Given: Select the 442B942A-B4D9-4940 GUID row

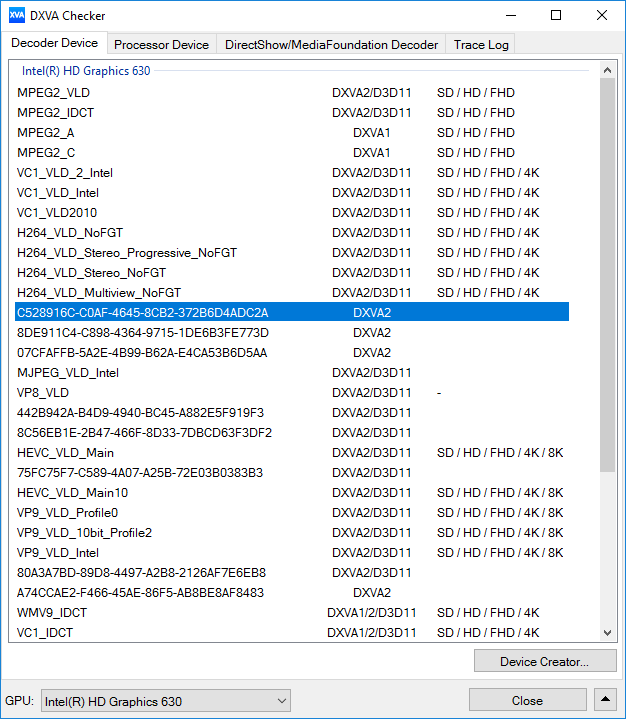Looking at the screenshot, I should pyautogui.click(x=292, y=413).
